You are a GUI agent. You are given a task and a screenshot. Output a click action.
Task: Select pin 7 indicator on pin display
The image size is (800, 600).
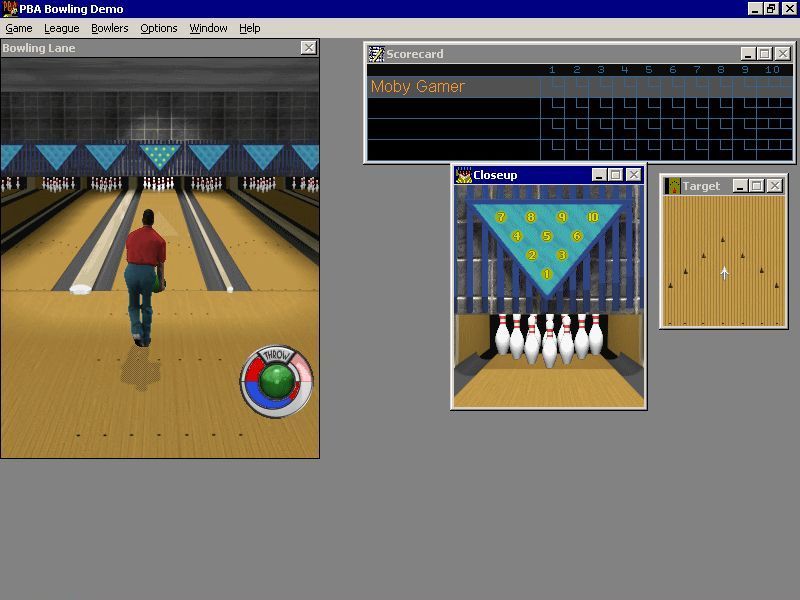pos(501,217)
